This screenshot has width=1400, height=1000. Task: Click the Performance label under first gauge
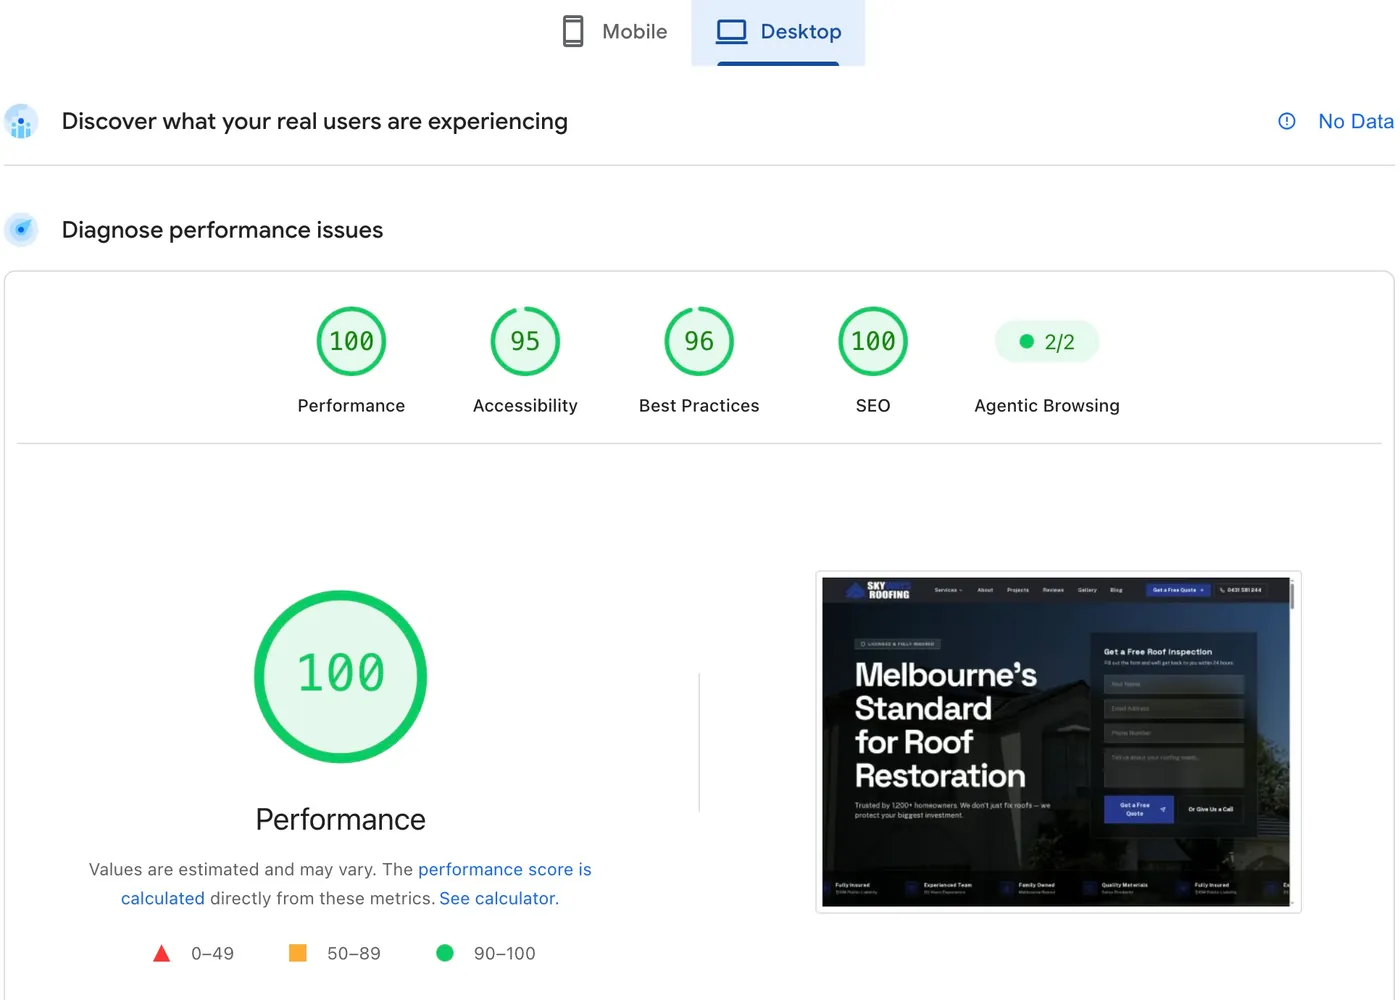click(x=351, y=406)
